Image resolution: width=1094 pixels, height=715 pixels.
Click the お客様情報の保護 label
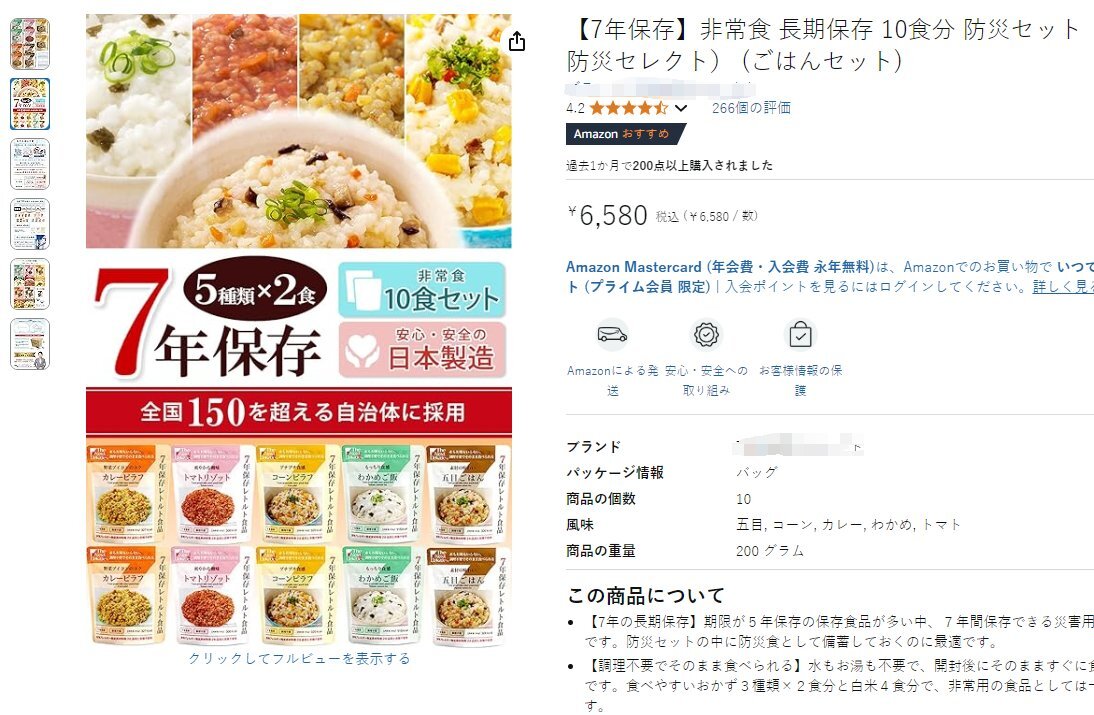pos(800,380)
